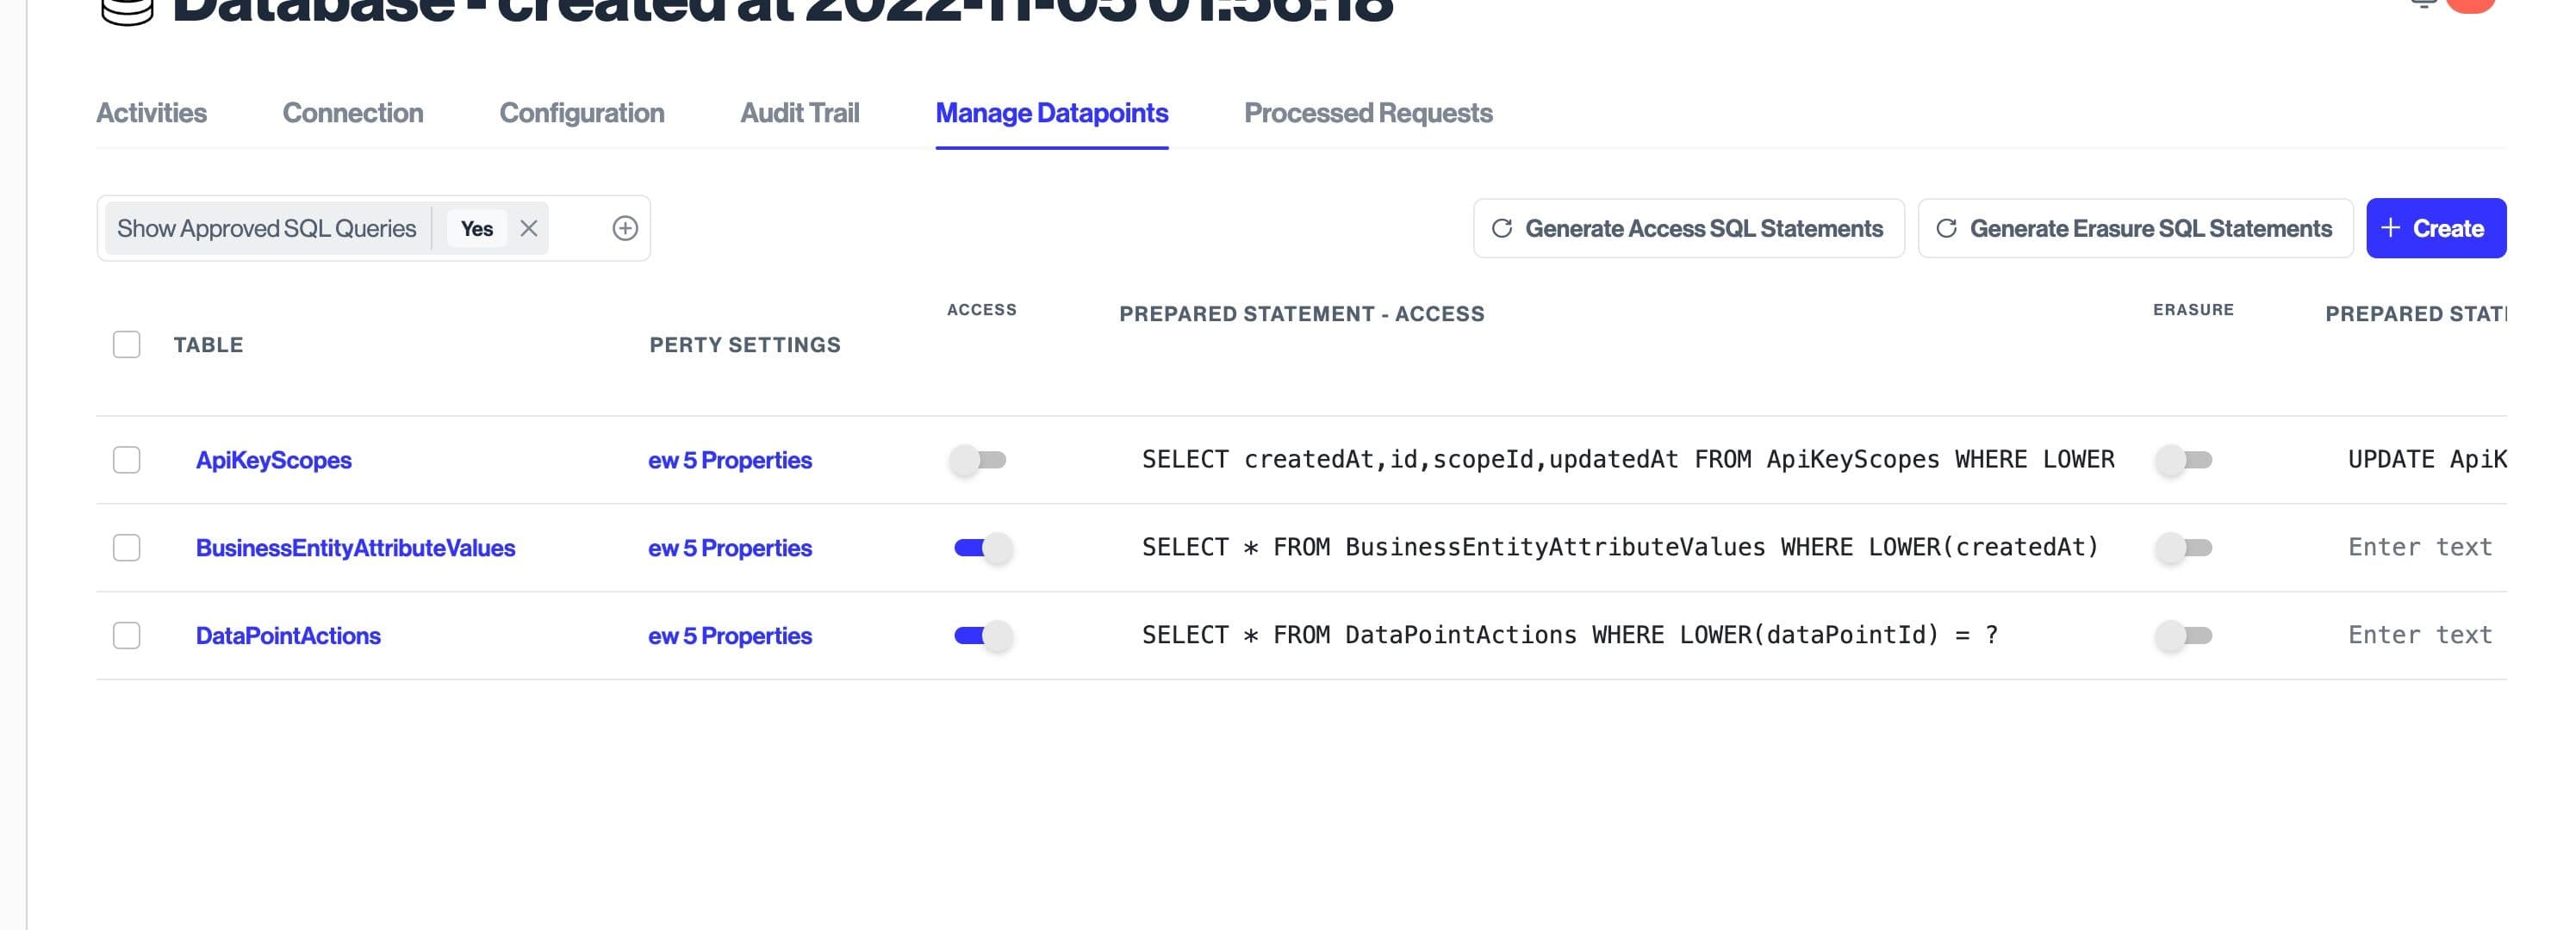Open the Yes value dropdown in filter

(x=477, y=229)
